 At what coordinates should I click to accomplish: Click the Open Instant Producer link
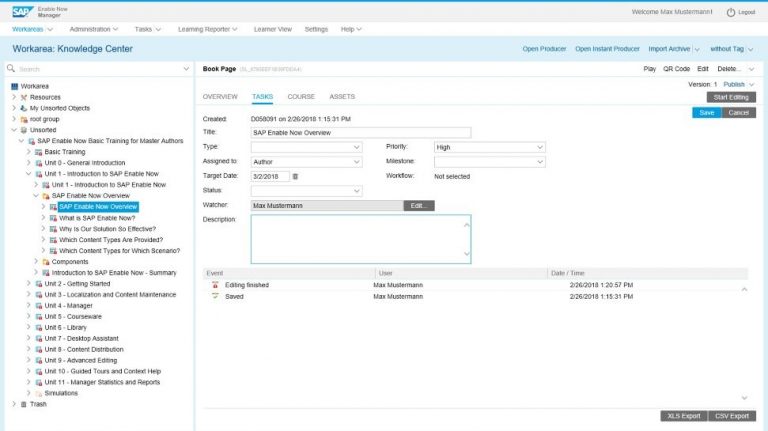click(x=607, y=49)
